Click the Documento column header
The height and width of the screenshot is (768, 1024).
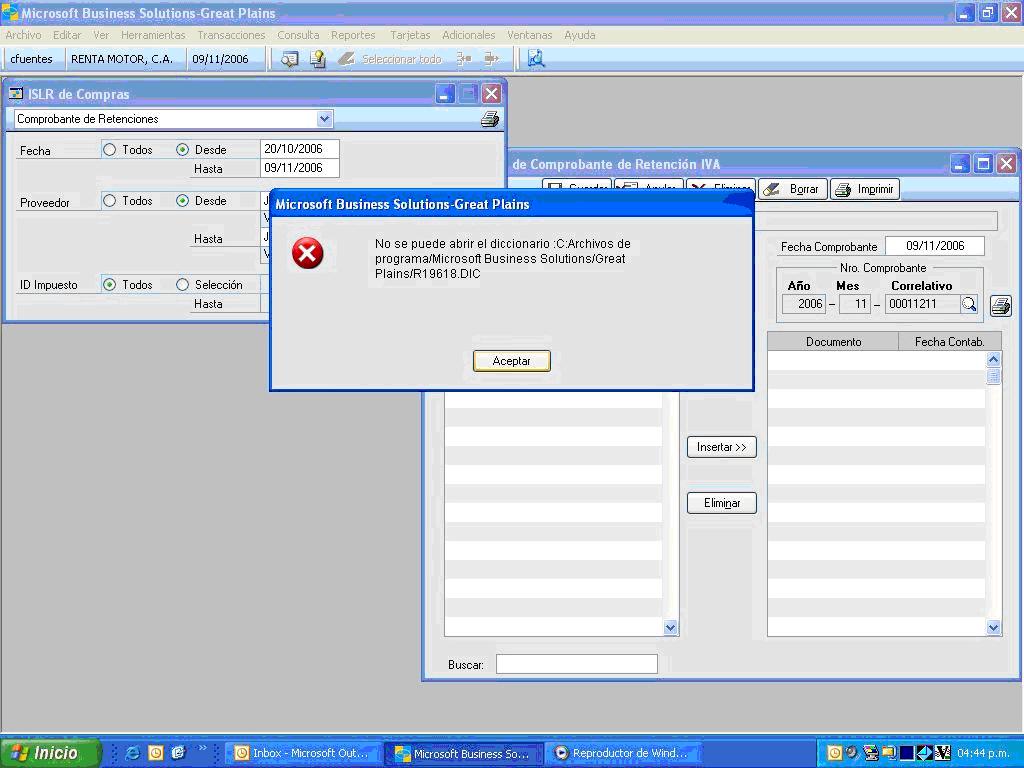(833, 342)
